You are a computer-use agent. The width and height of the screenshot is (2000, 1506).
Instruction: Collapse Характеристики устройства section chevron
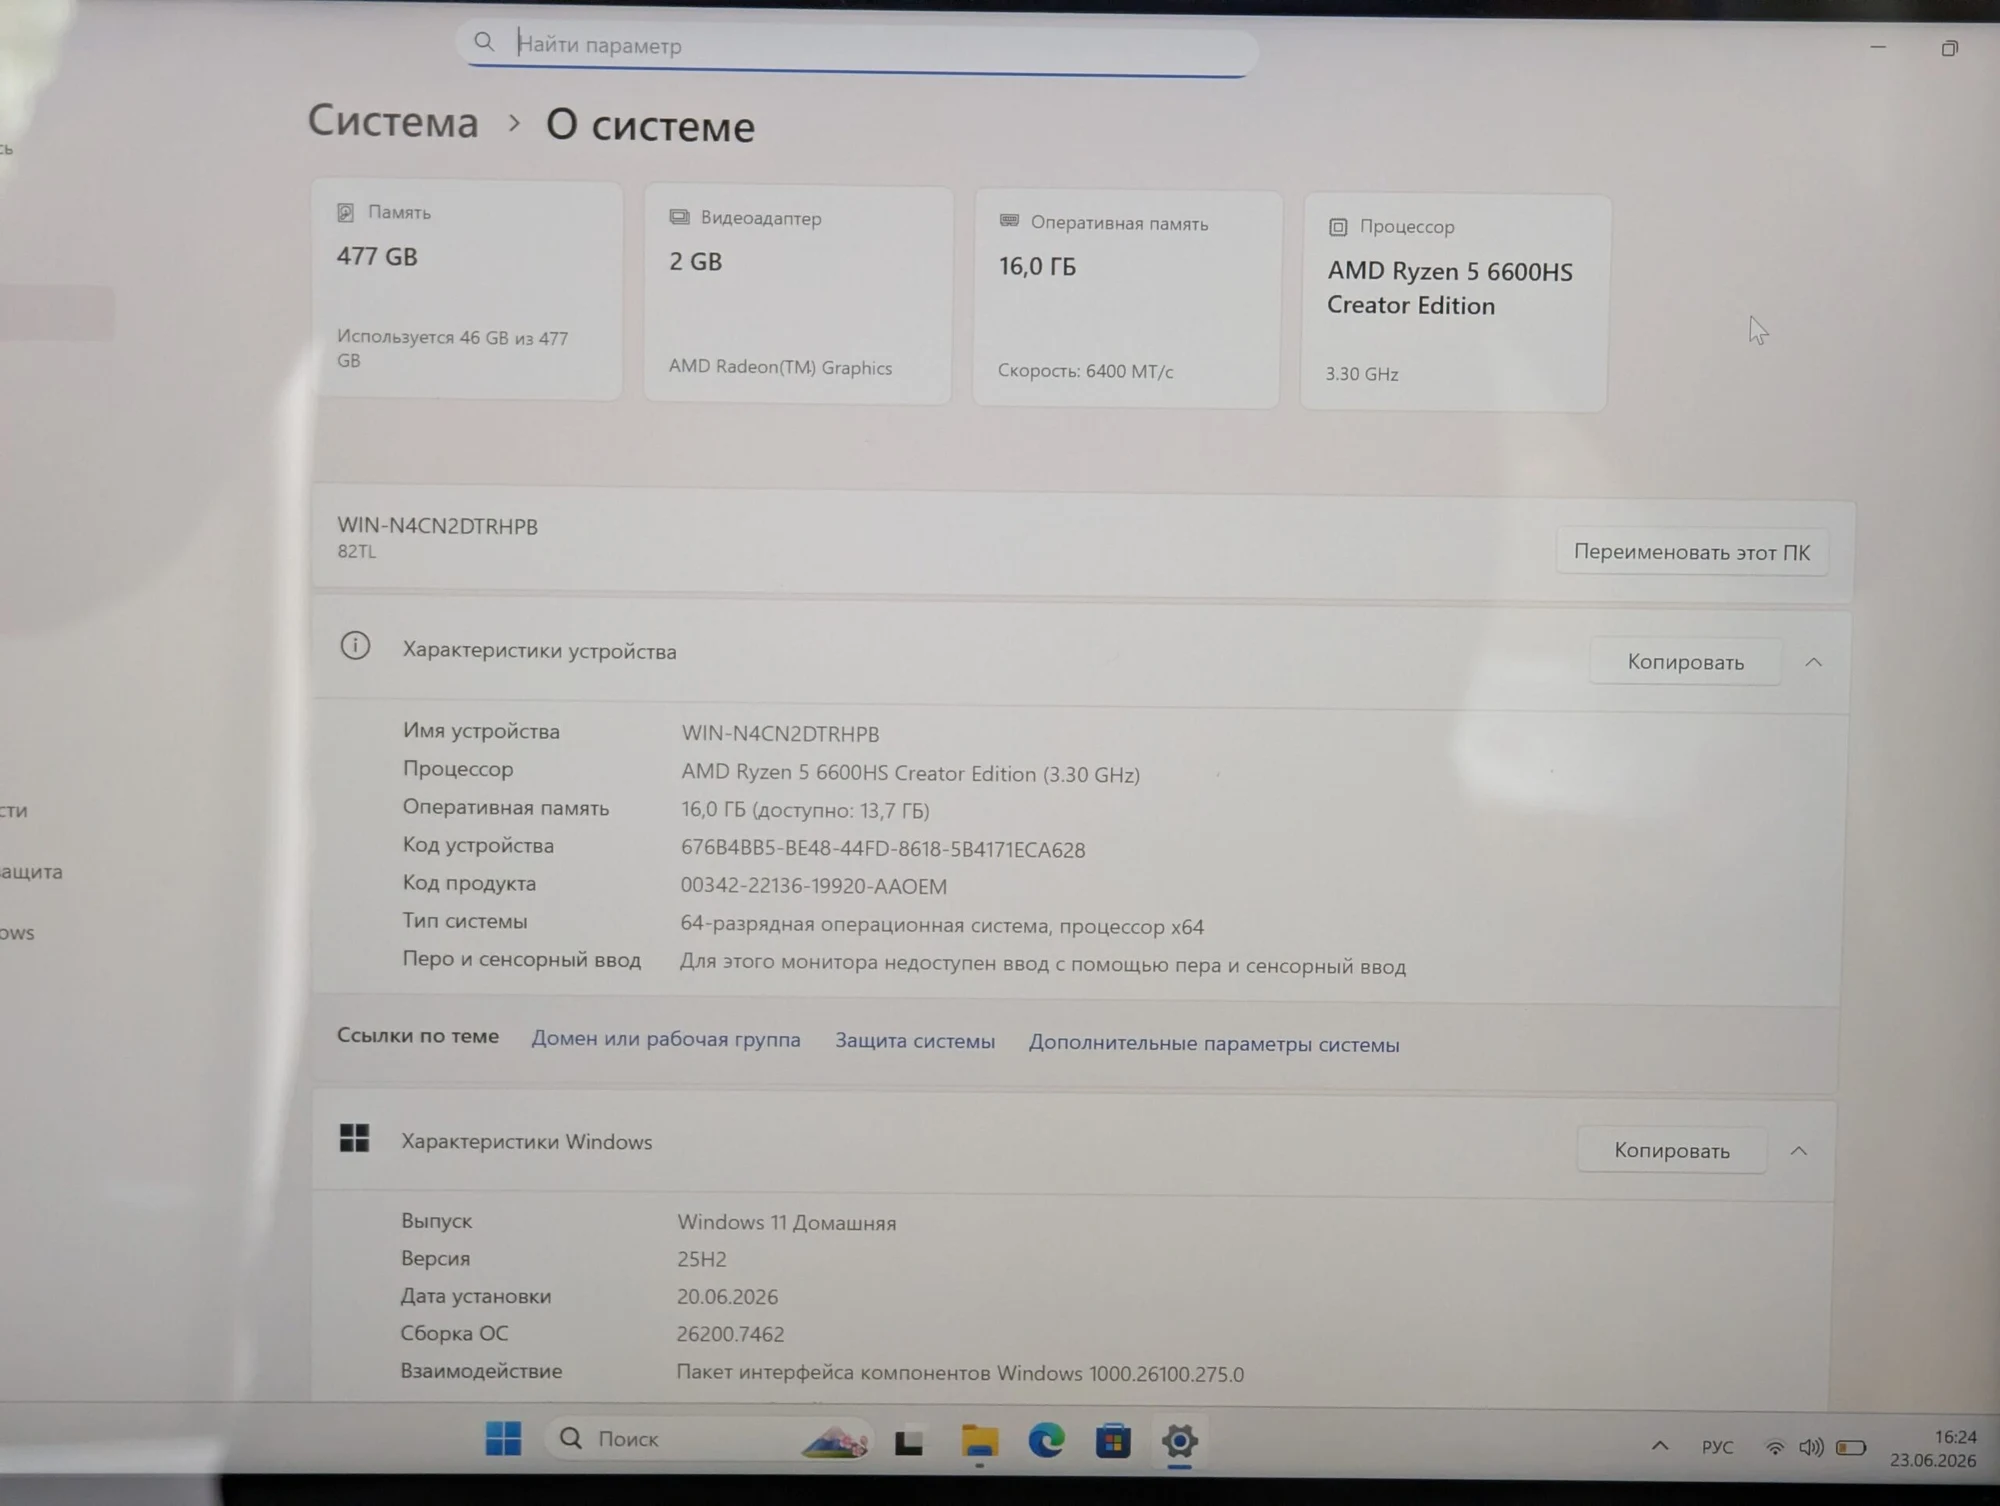1813,663
